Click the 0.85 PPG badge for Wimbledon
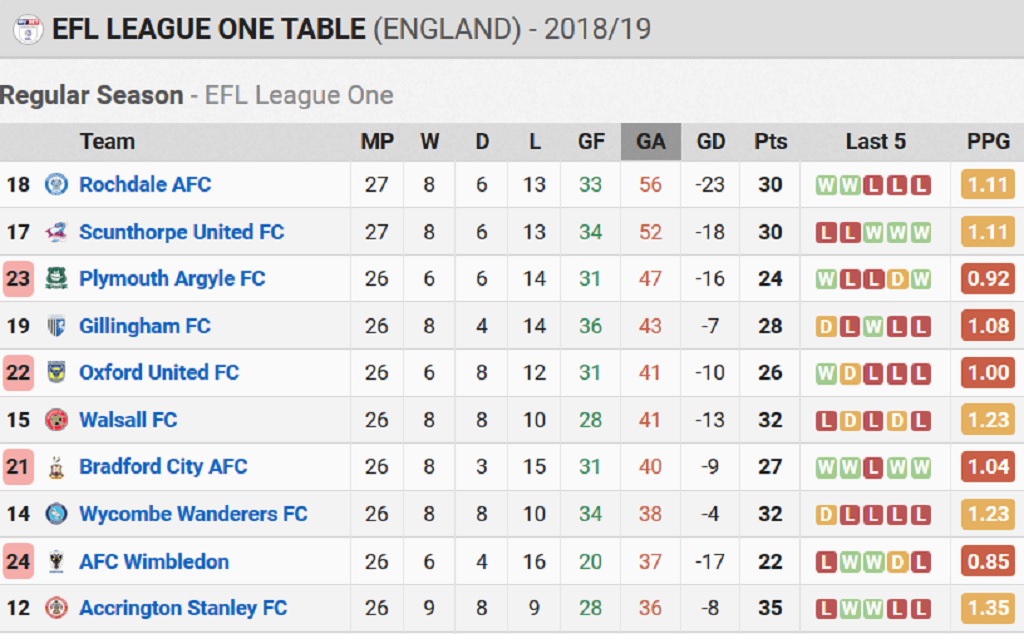The width and height of the screenshot is (1024, 634). [x=988, y=562]
